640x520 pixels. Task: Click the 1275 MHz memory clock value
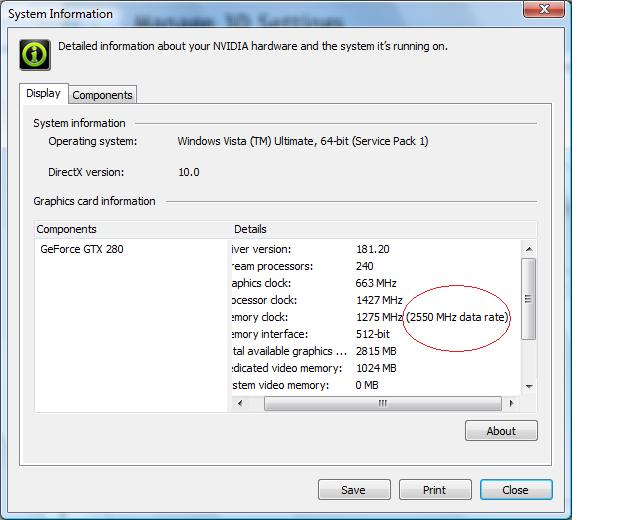379,317
